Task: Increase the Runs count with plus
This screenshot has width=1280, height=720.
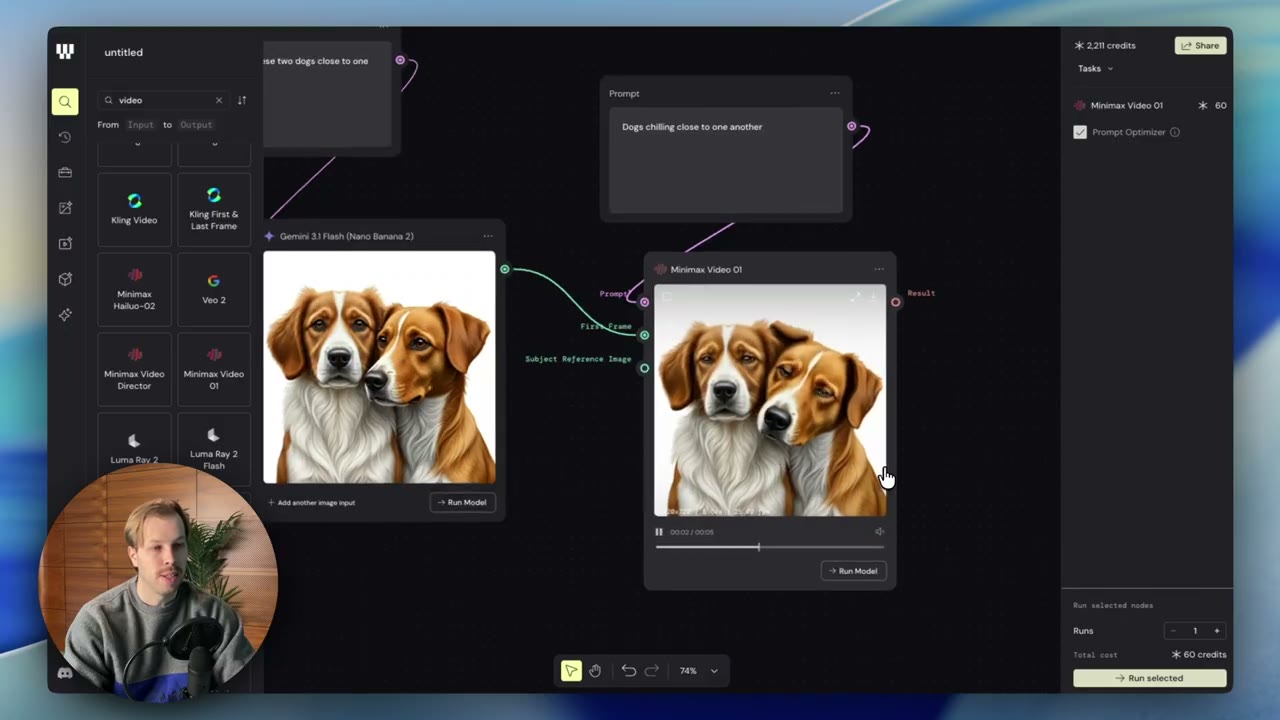Action: click(x=1217, y=631)
